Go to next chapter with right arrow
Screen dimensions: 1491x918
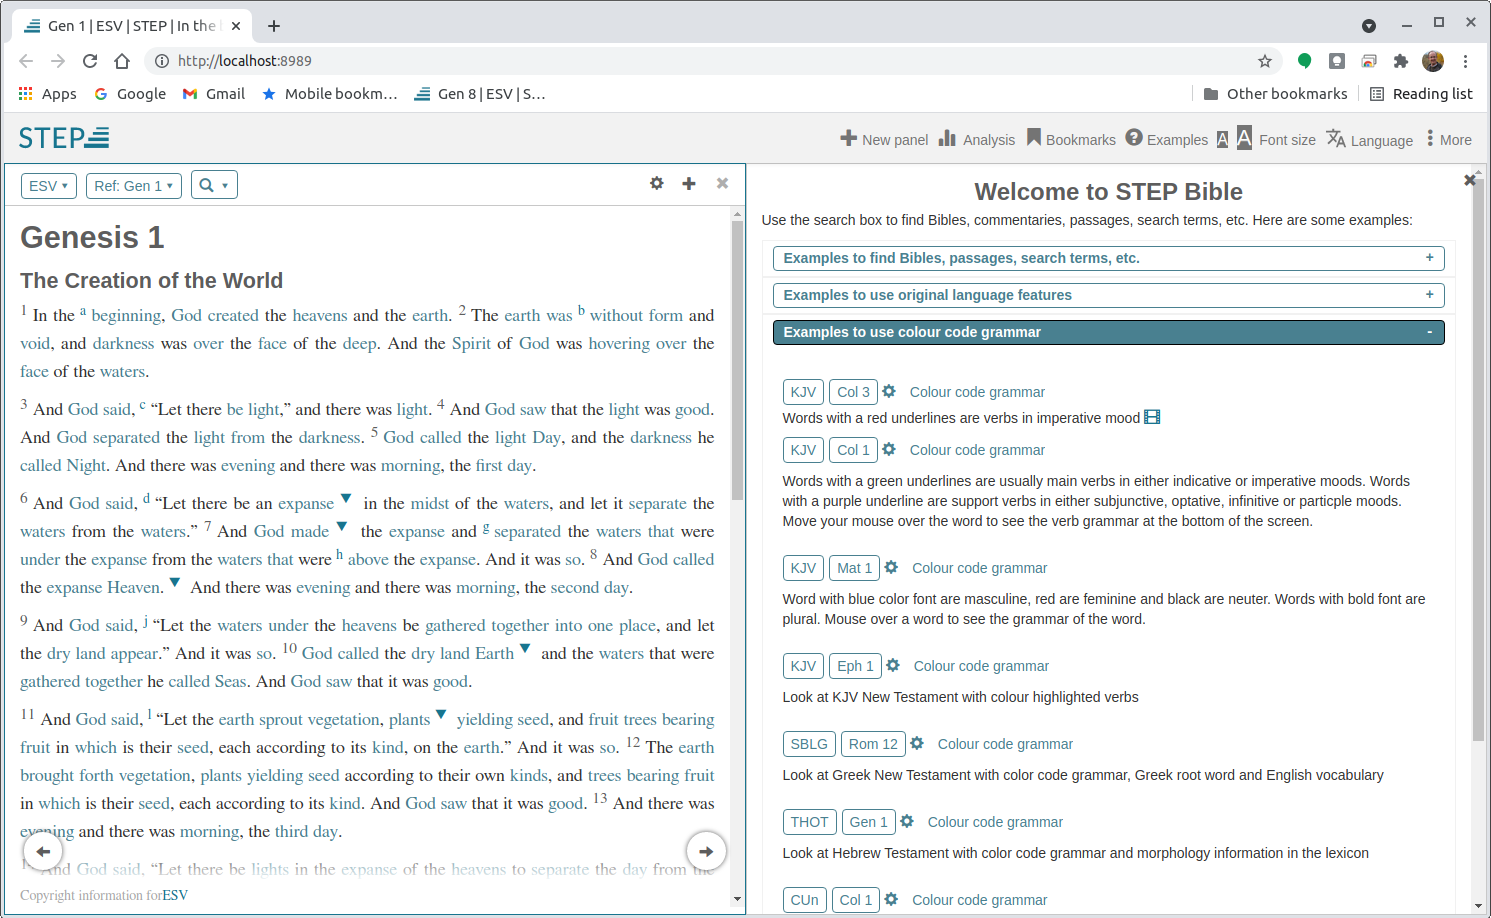pos(706,851)
